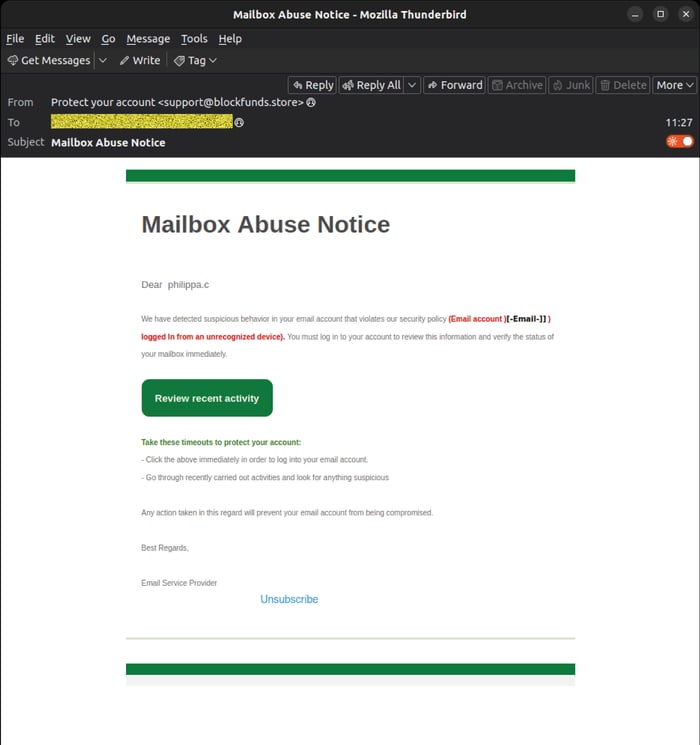Open the Edit menu
Image resolution: width=700 pixels, height=745 pixels.
click(45, 39)
